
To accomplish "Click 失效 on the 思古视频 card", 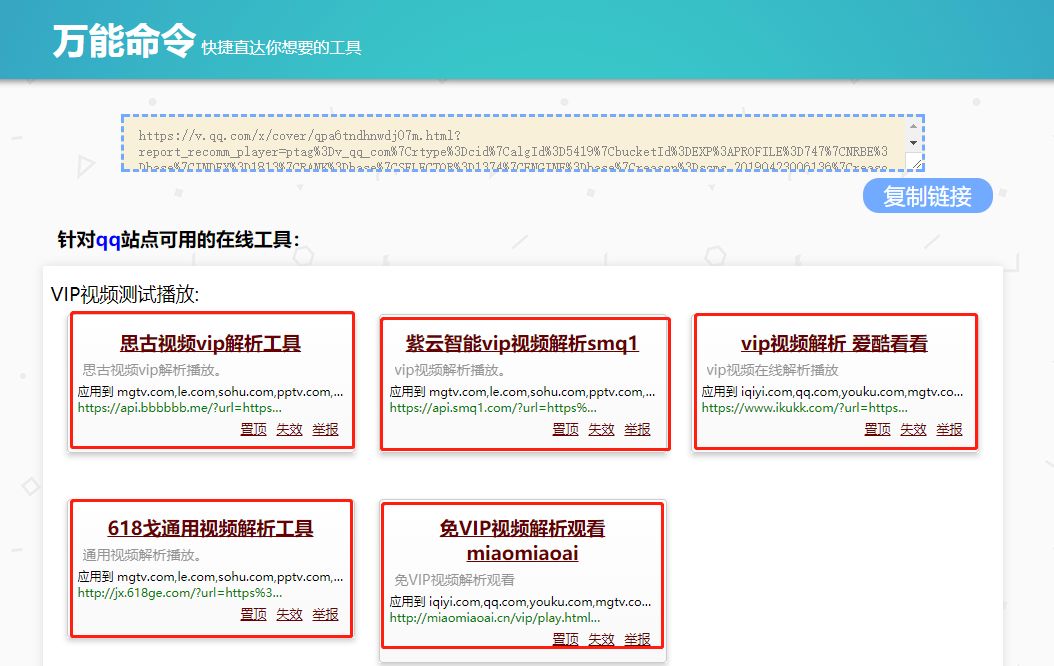I will 289,429.
